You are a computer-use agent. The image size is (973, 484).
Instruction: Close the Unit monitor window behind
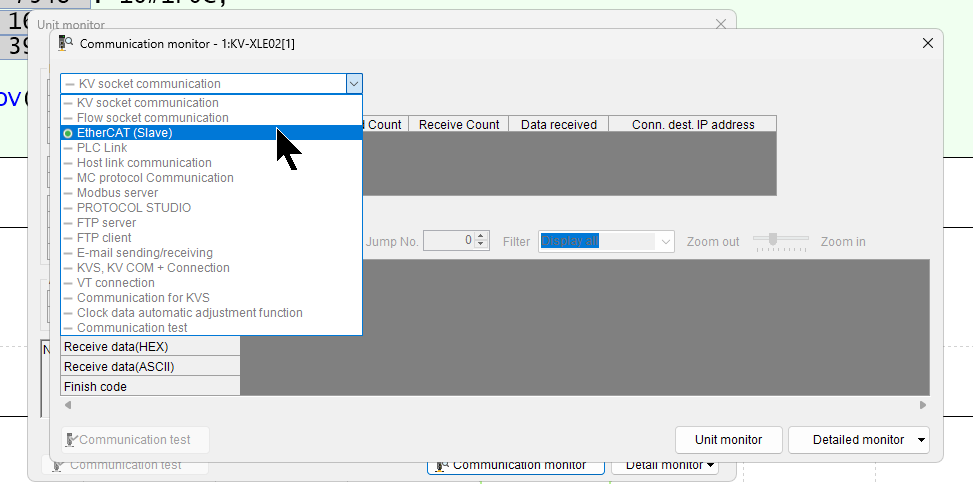pos(720,24)
